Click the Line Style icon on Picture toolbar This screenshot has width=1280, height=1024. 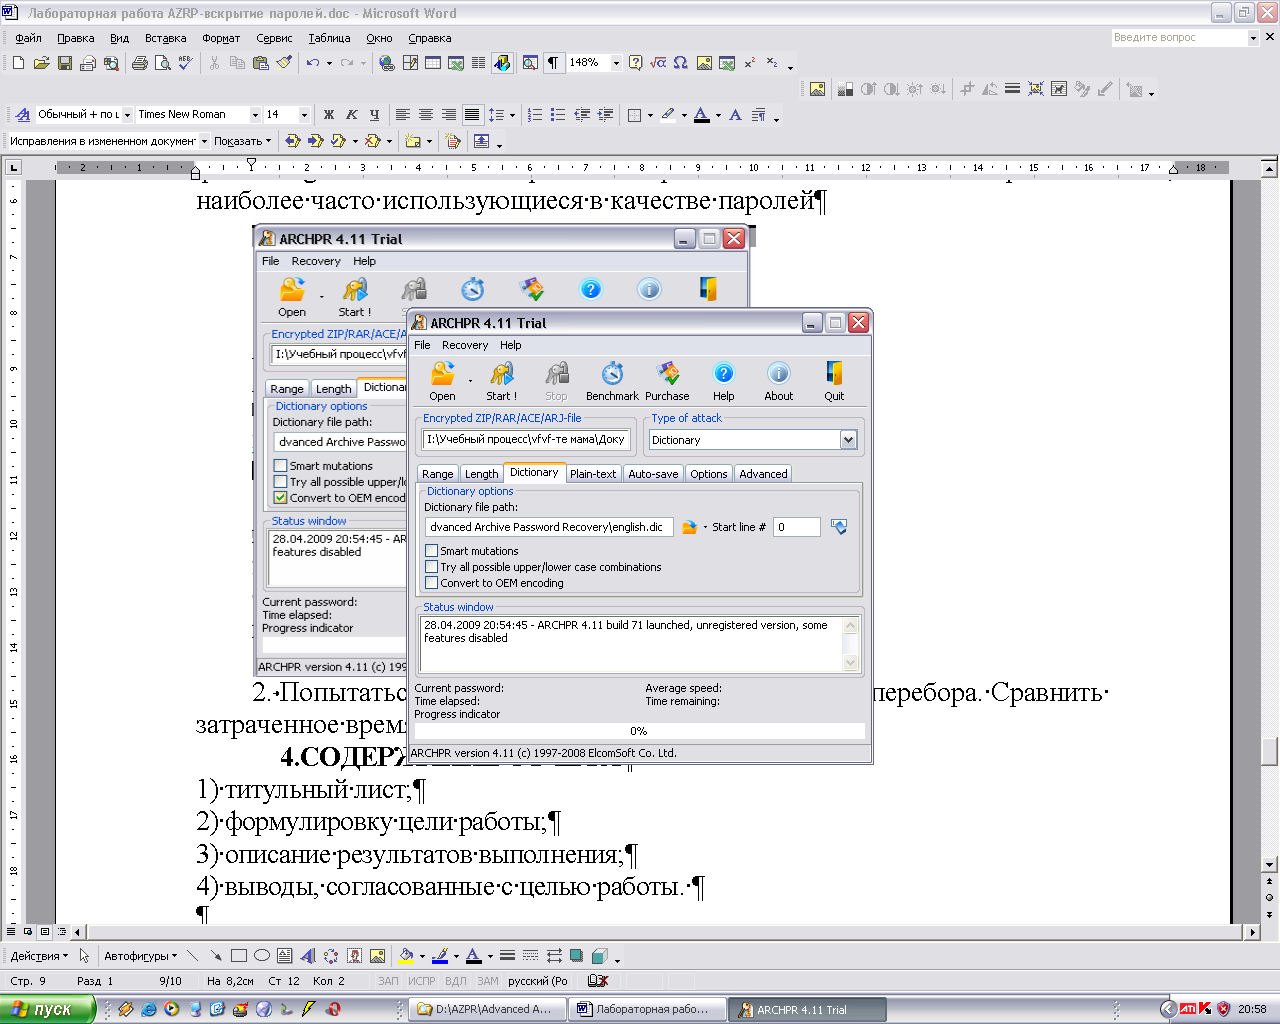pos(1012,89)
